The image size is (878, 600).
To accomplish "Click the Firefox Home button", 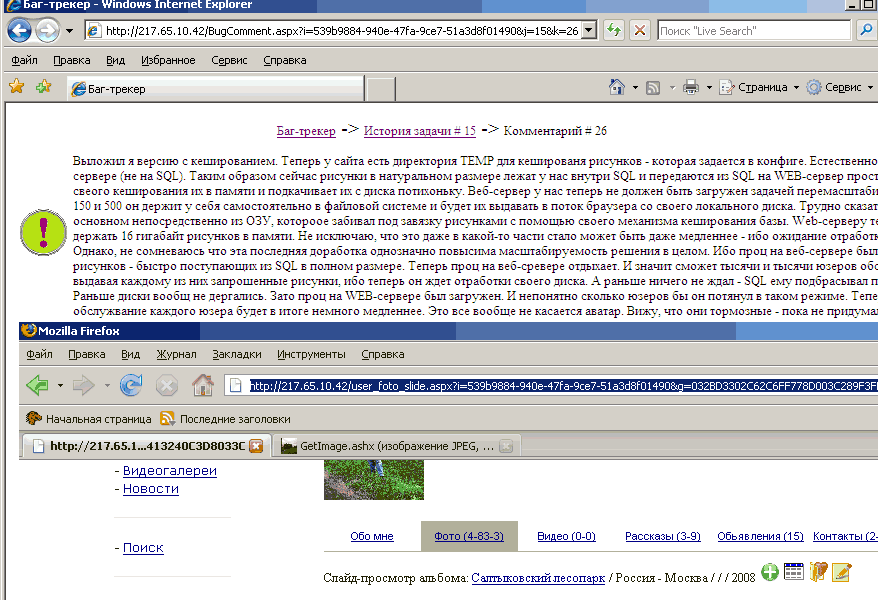I will pos(203,385).
